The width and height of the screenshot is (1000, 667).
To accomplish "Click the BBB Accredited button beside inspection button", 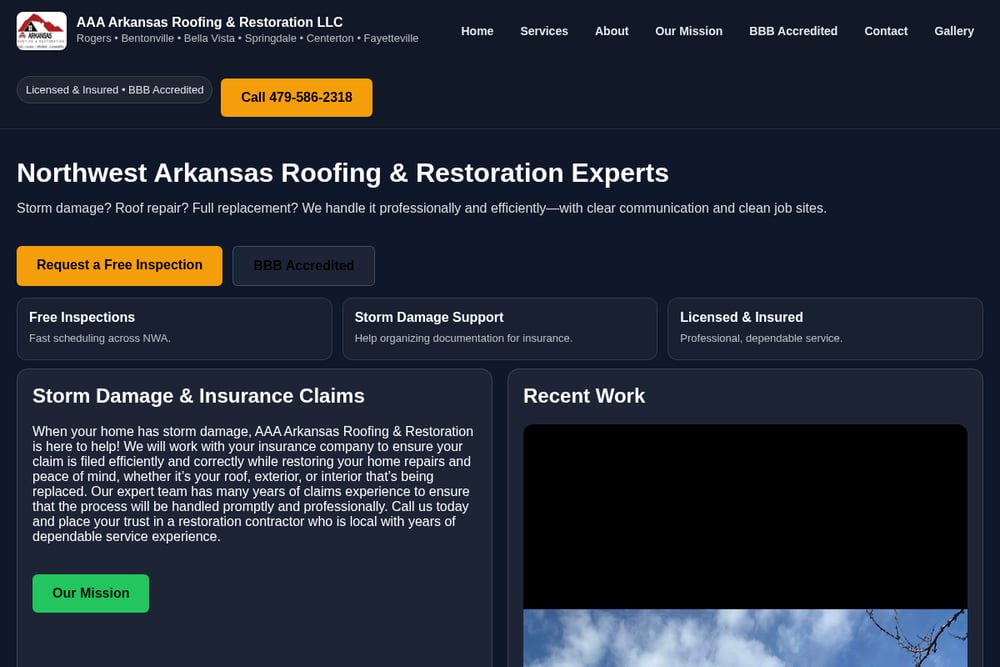I will [304, 266].
